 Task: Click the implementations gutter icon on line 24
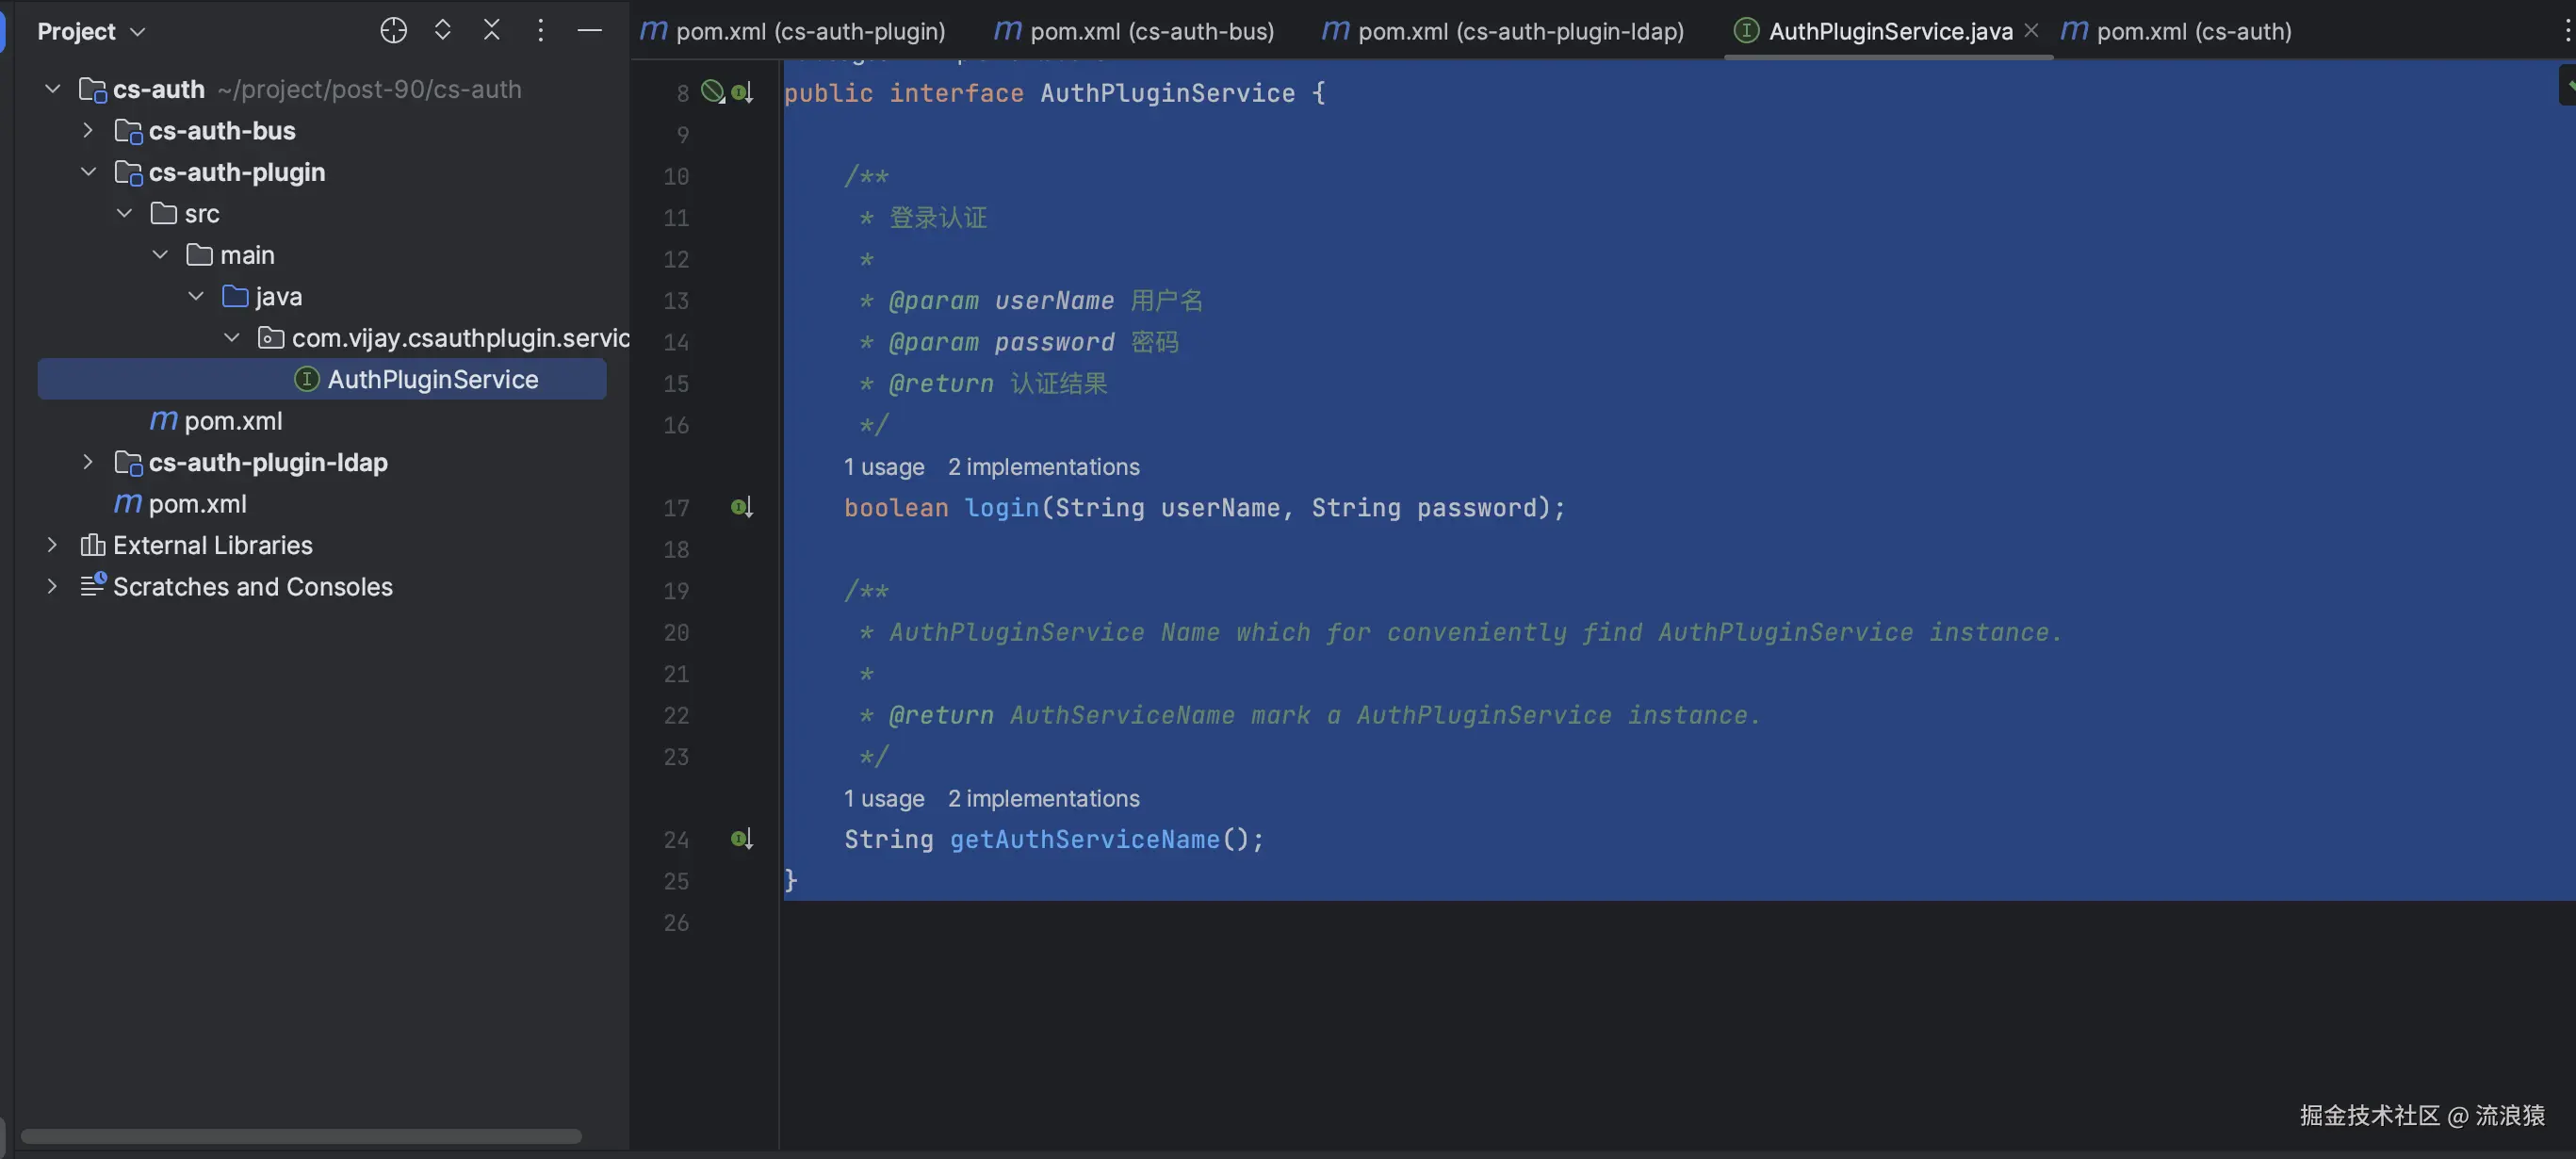(741, 839)
